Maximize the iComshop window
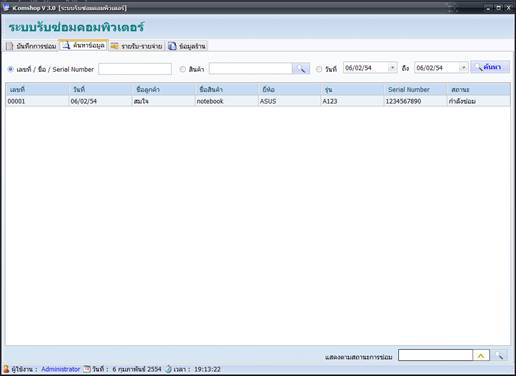This screenshot has width=516, height=376. pyautogui.click(x=499, y=8)
